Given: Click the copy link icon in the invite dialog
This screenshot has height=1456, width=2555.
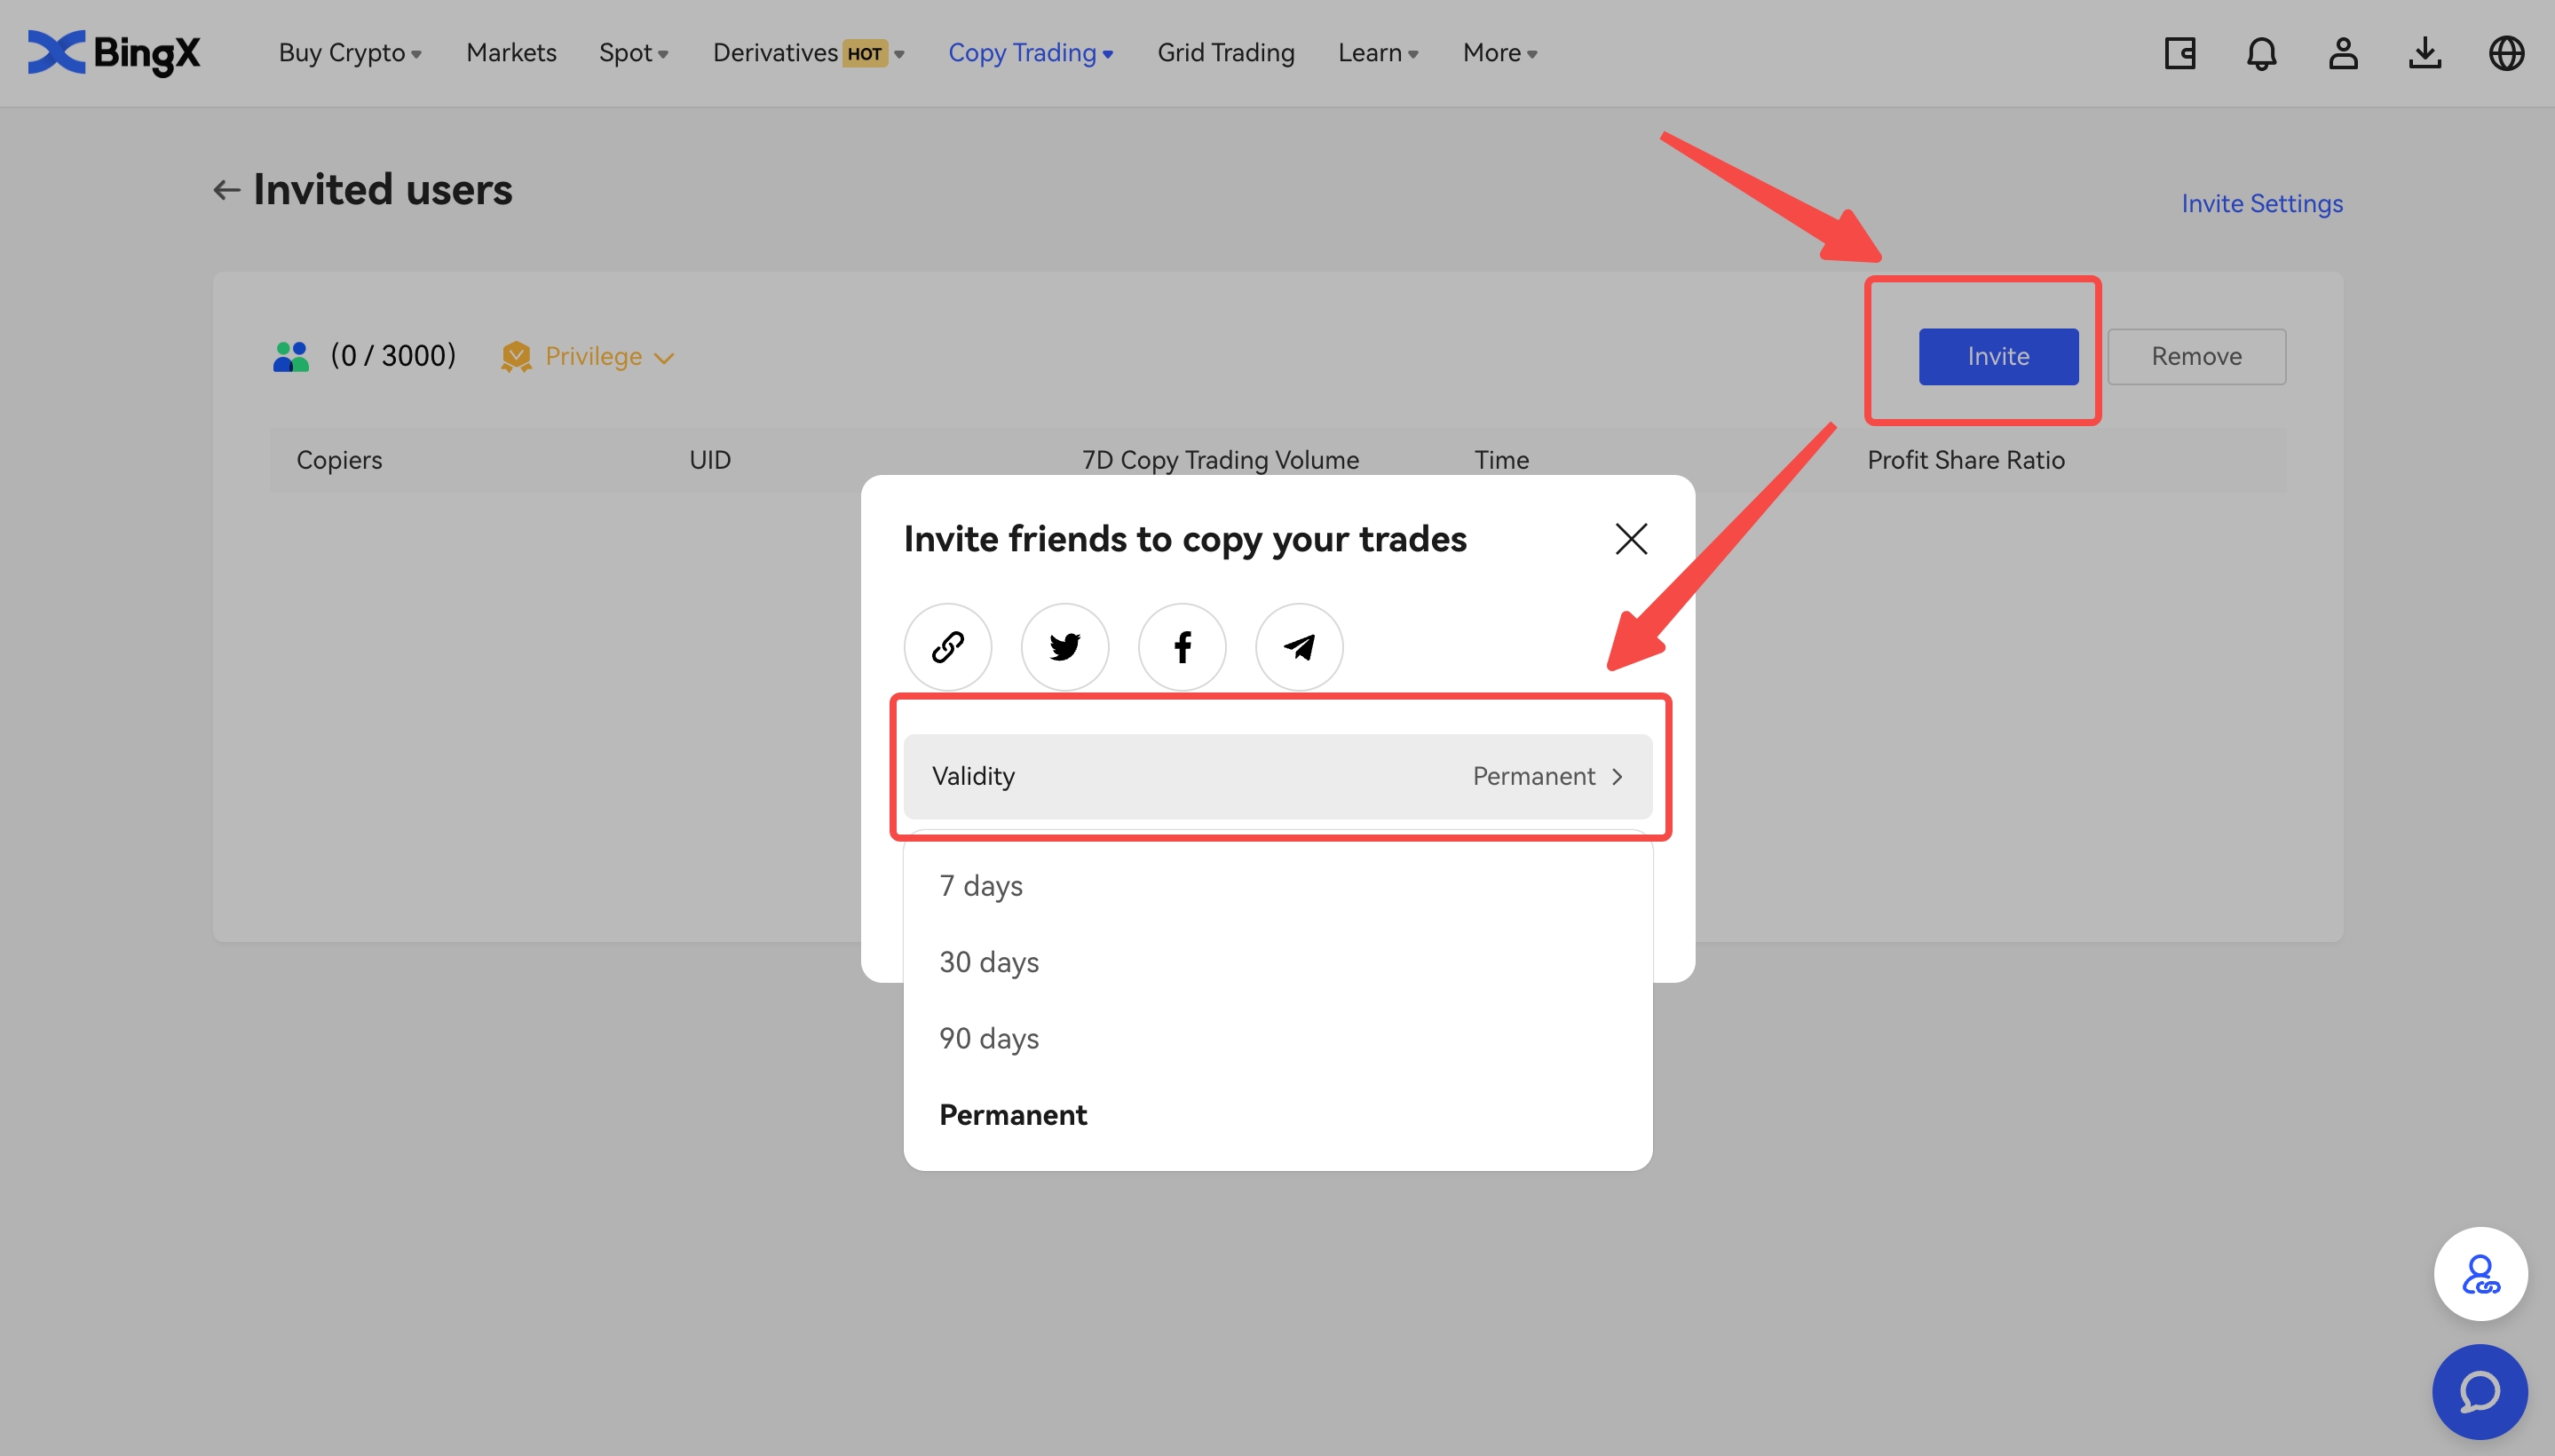Looking at the screenshot, I should [x=947, y=647].
